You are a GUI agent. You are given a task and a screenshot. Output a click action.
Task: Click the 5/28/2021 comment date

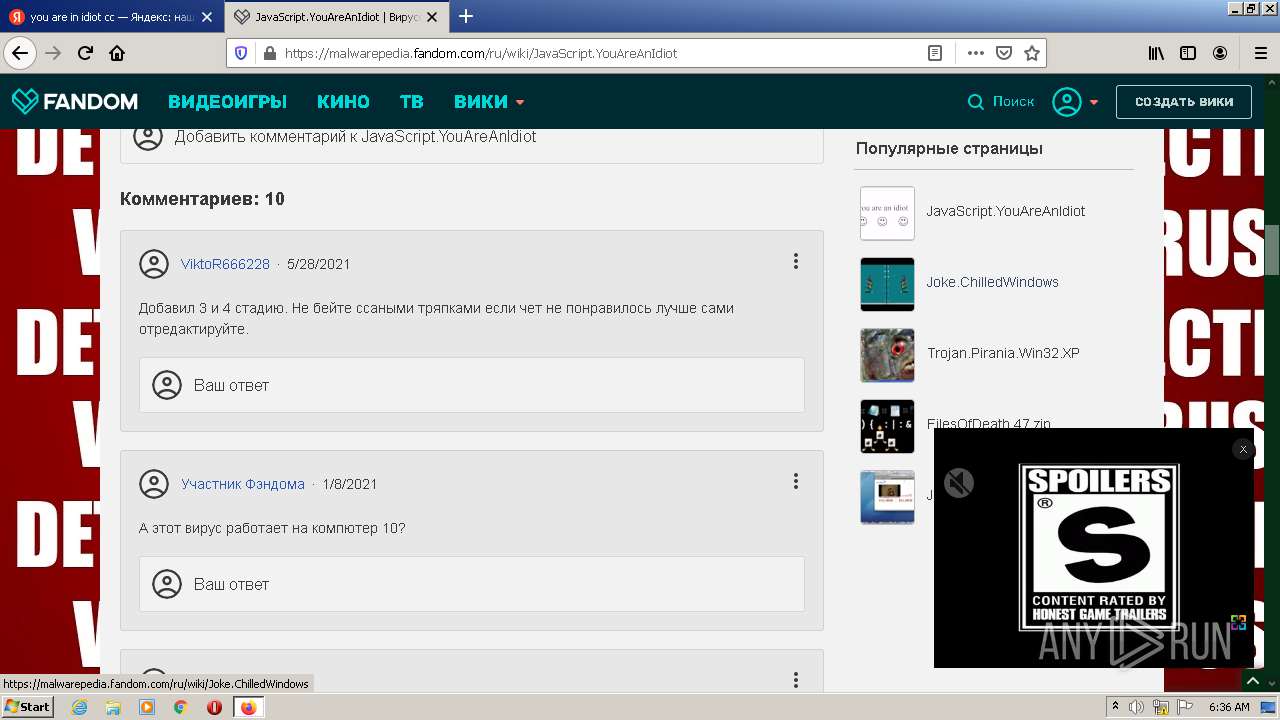coord(318,264)
